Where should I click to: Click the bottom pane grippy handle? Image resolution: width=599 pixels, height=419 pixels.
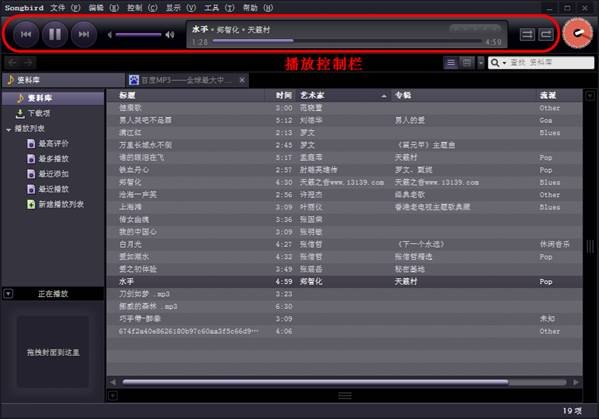point(345,396)
